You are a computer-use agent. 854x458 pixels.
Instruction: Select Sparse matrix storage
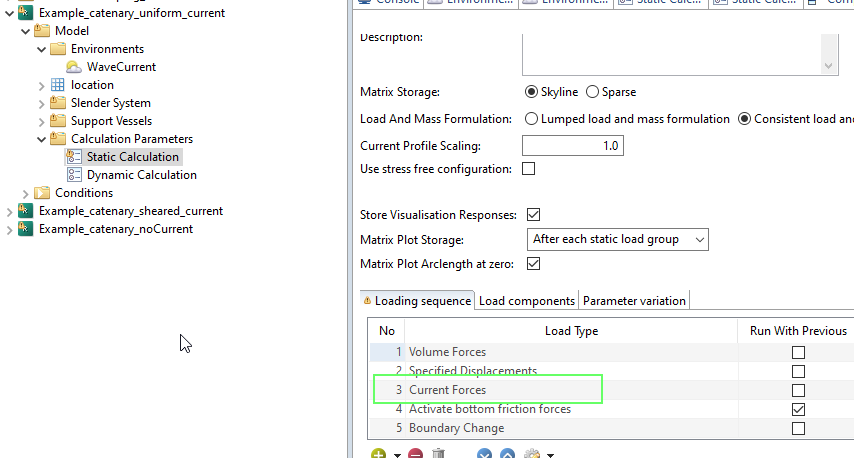593,92
